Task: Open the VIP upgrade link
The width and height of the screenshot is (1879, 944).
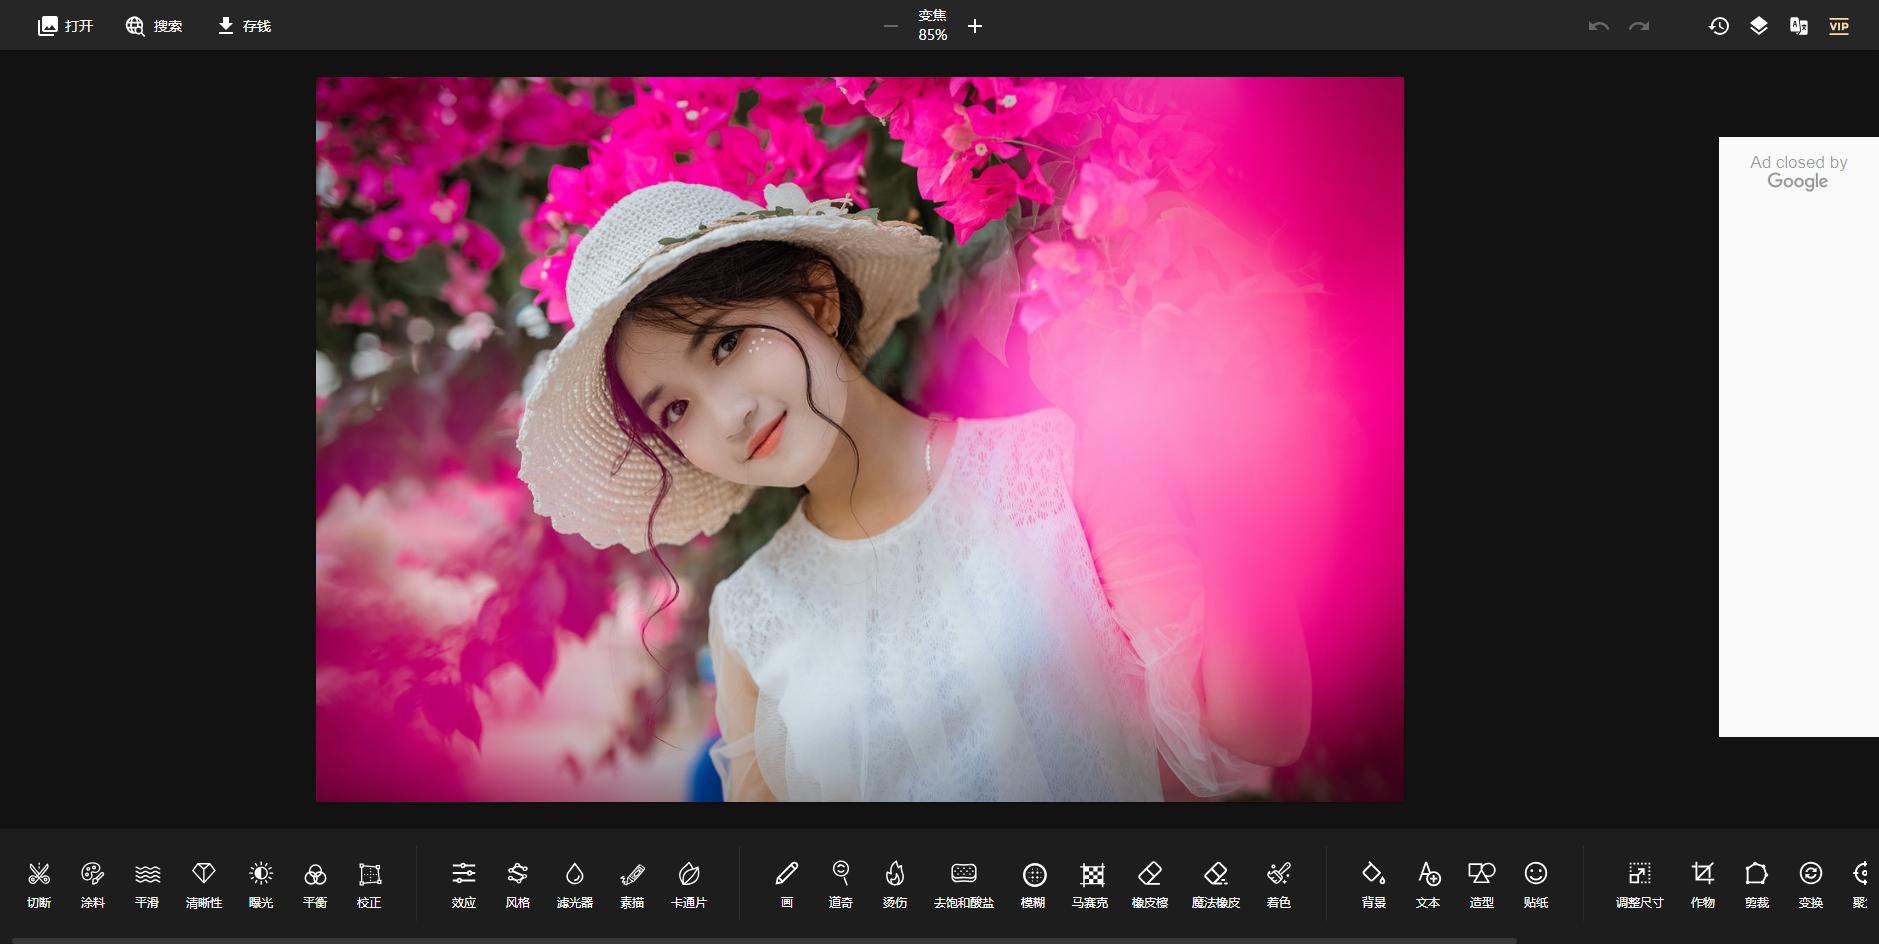Action: click(1838, 25)
